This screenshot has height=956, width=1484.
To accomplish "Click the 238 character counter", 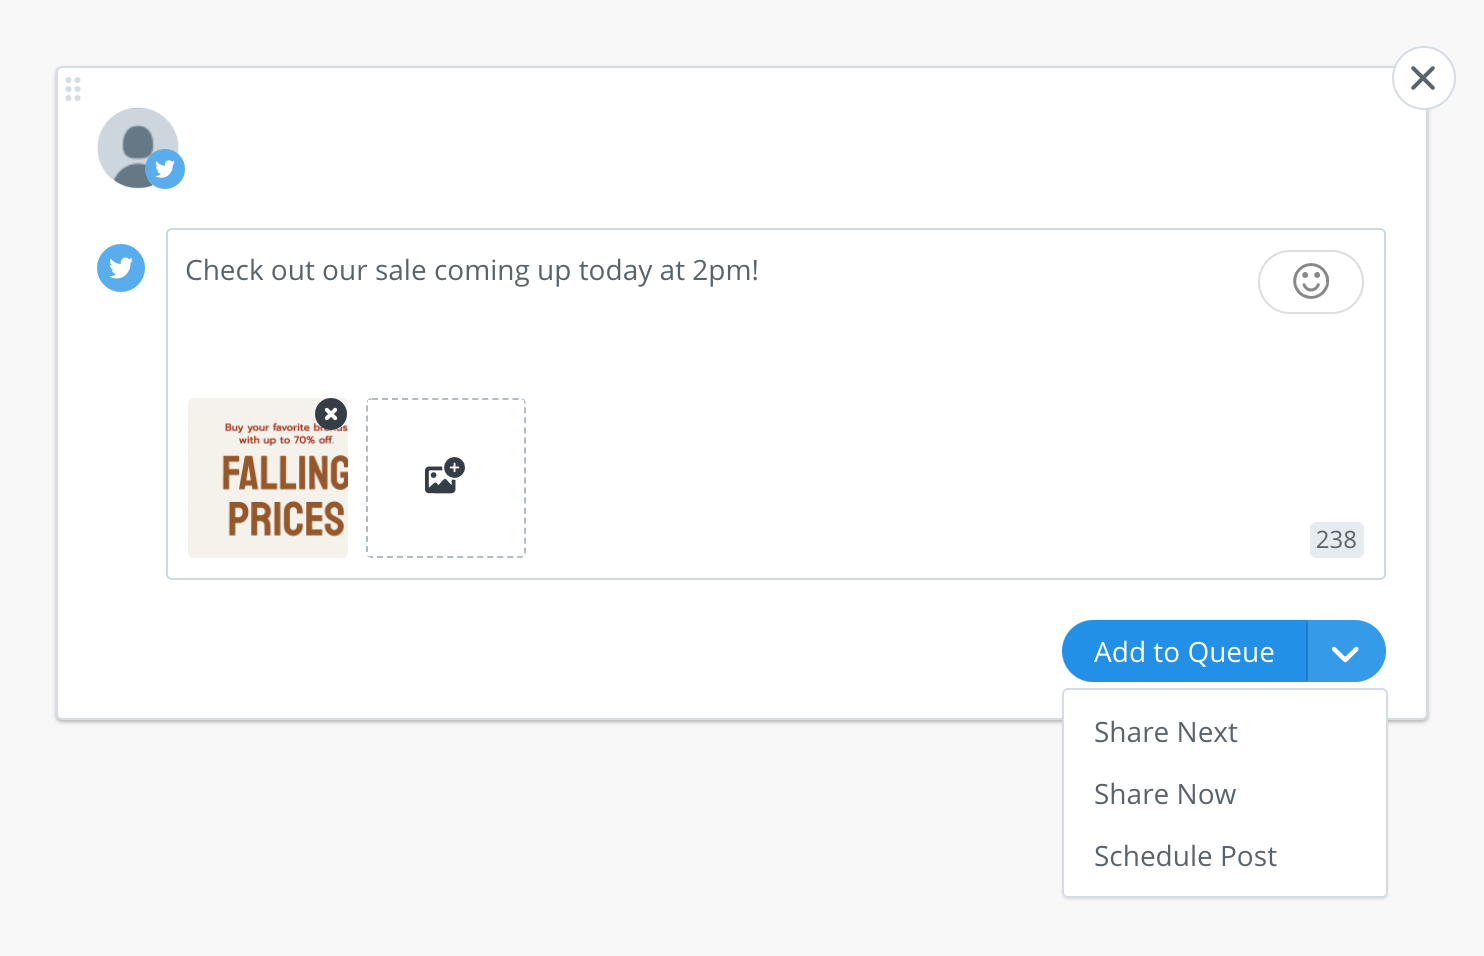I will (1336, 540).
